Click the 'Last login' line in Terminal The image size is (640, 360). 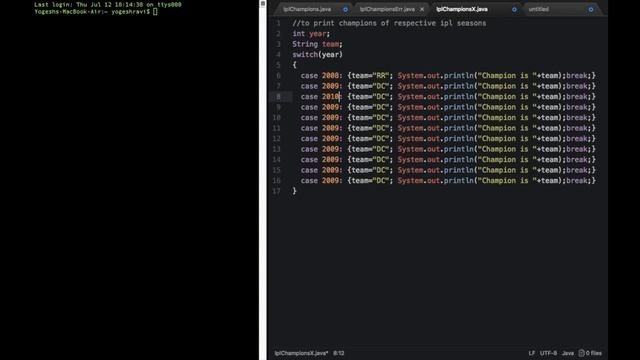tap(108, 5)
